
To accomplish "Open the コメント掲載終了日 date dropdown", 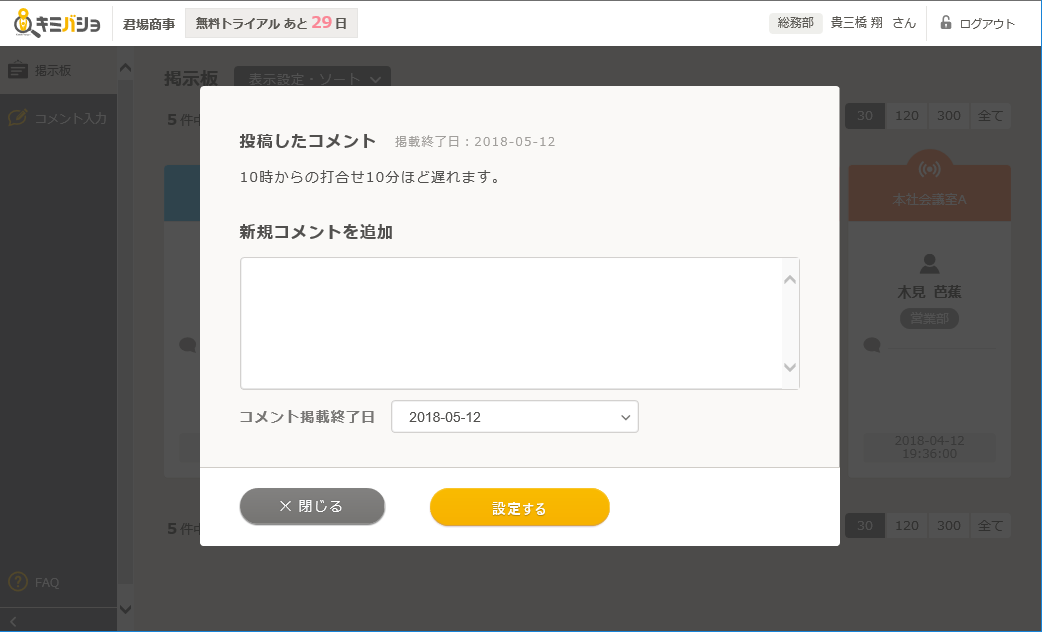I will 515,417.
